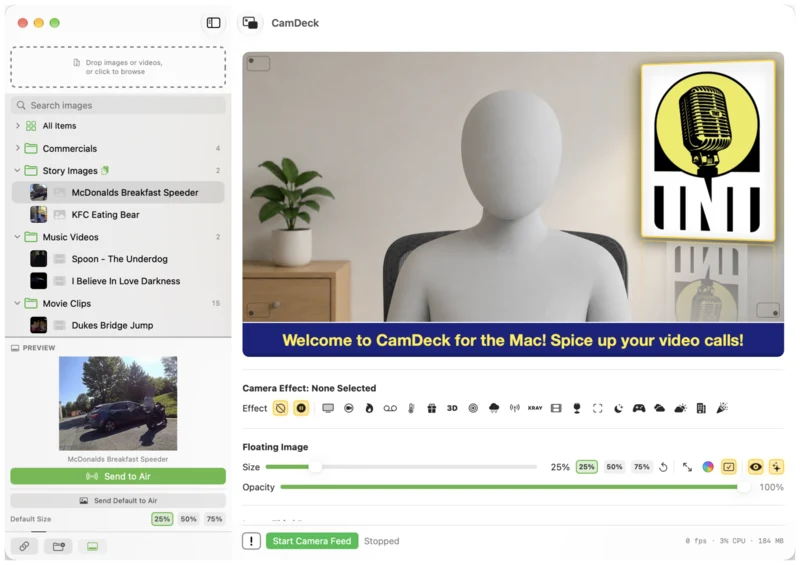Enable the 3D camera effect
800x565 pixels.
click(x=452, y=408)
